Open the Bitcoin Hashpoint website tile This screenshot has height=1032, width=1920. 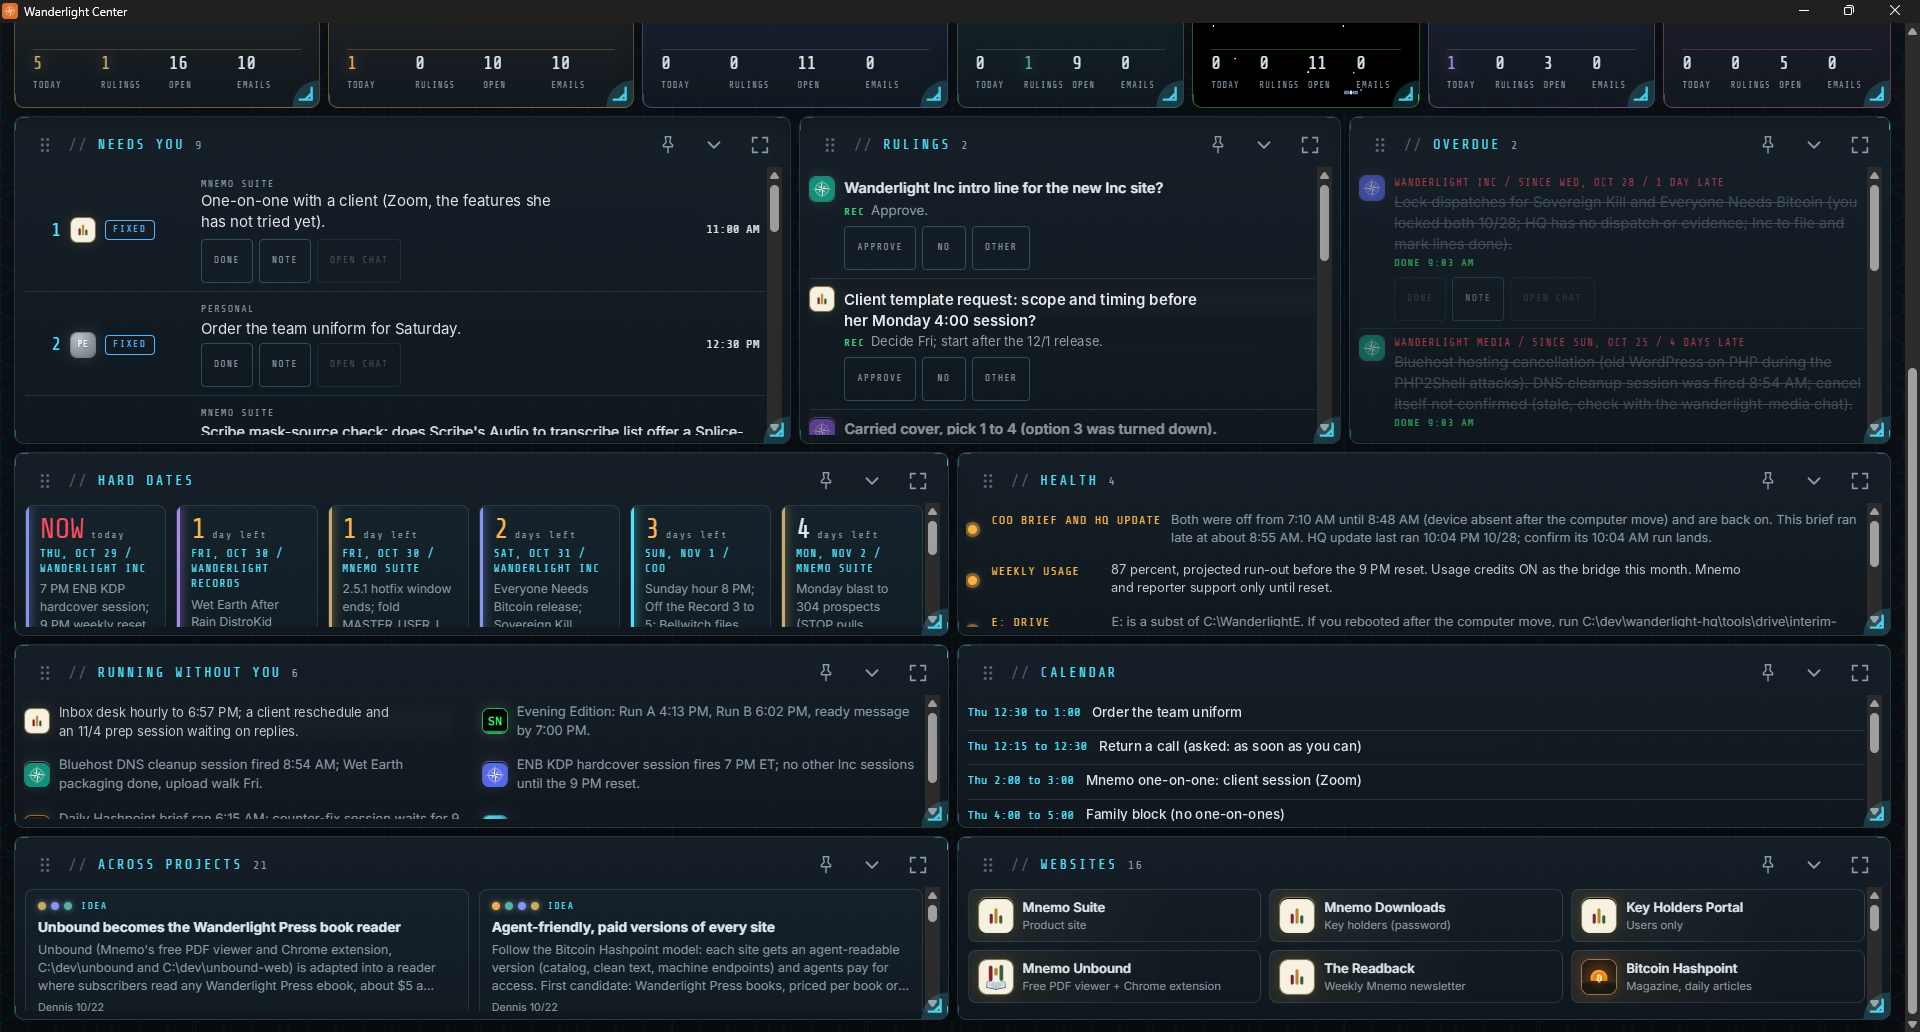(x=1717, y=976)
